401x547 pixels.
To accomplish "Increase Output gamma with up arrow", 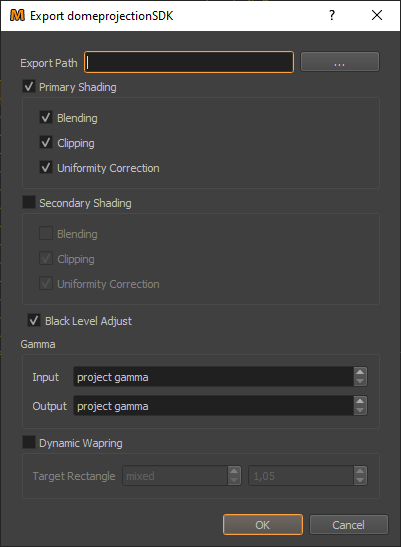I will click(360, 401).
